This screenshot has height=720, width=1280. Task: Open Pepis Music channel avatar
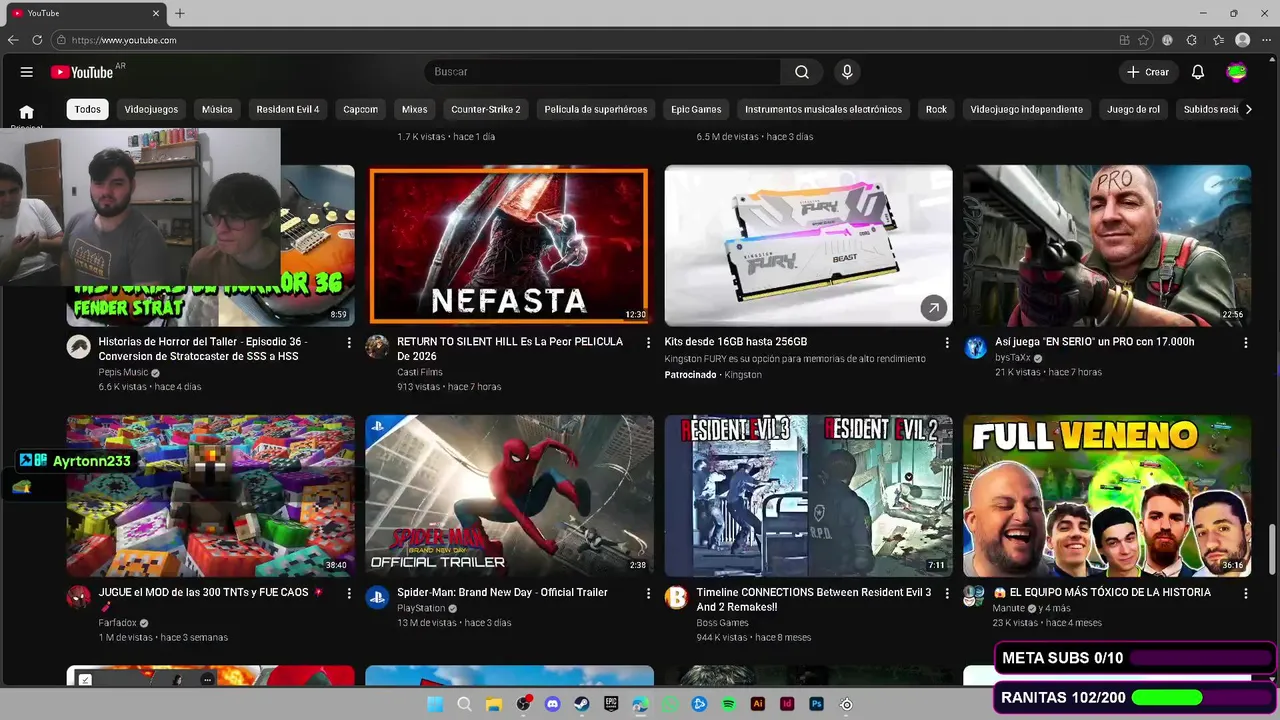[x=78, y=347]
